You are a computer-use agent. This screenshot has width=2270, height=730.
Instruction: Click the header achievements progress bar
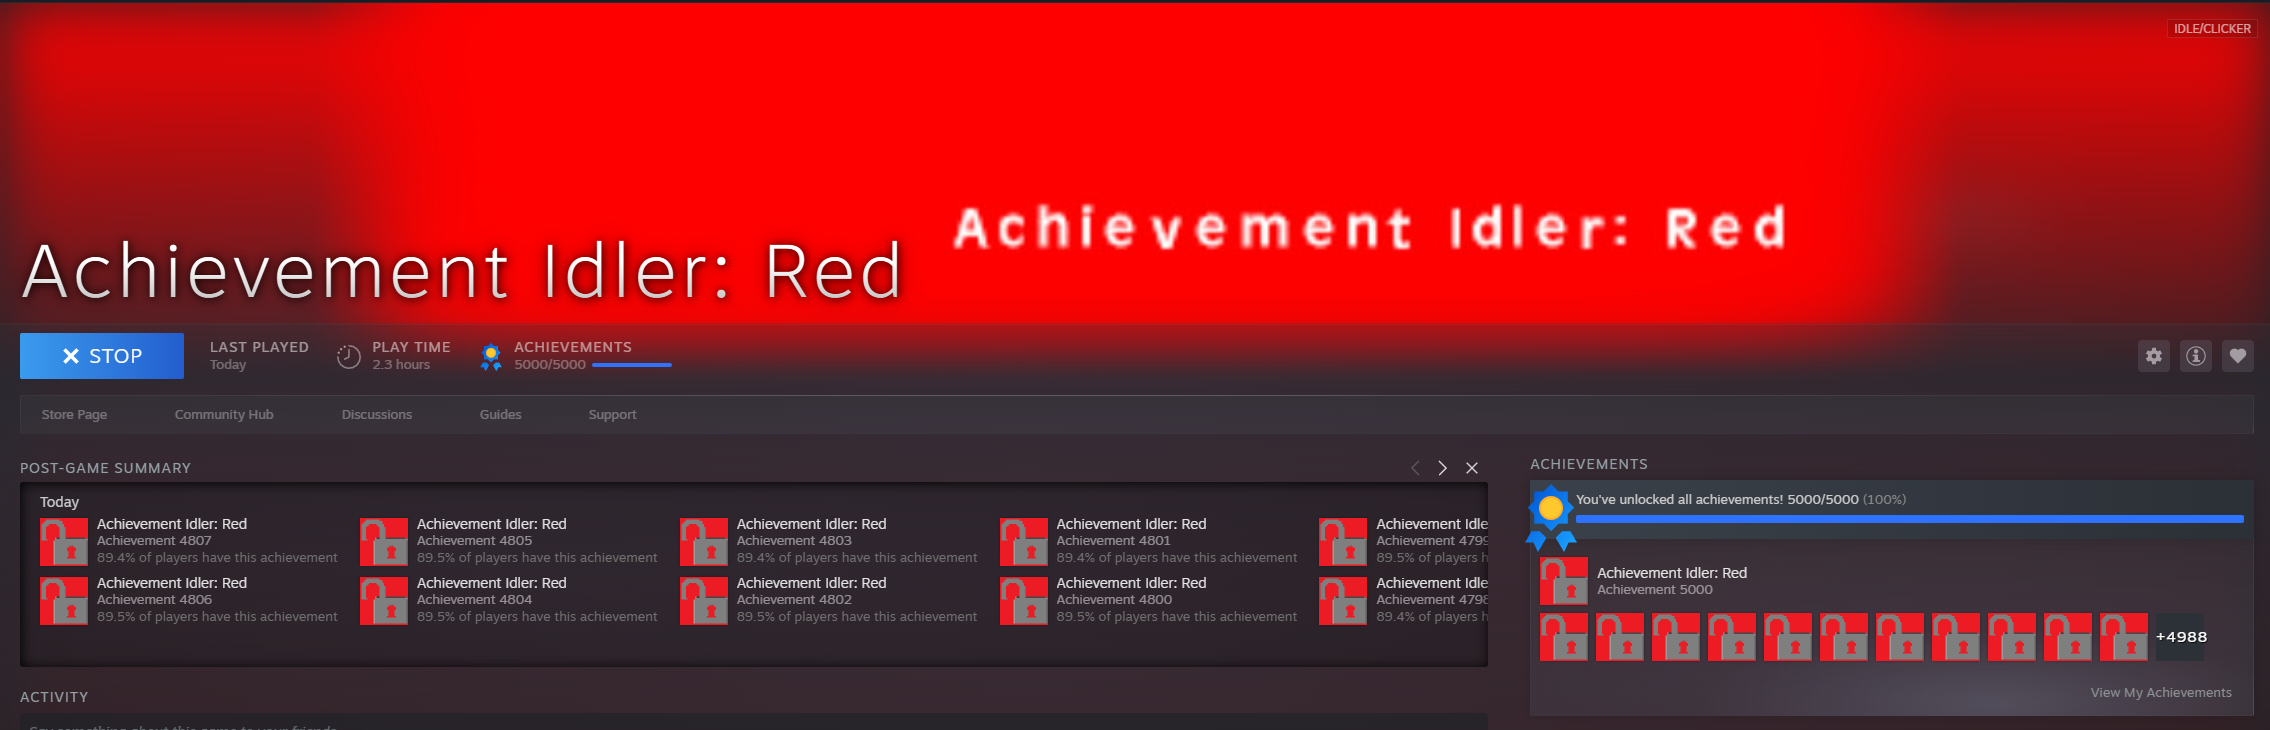point(632,365)
